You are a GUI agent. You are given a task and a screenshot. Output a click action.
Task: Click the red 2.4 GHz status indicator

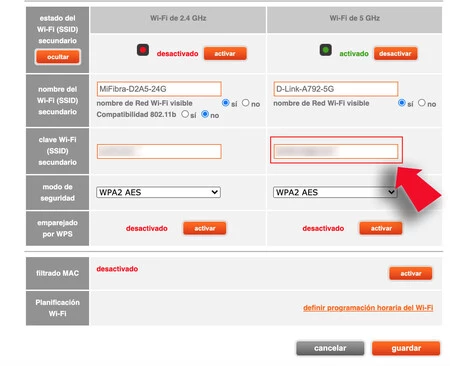click(x=143, y=50)
